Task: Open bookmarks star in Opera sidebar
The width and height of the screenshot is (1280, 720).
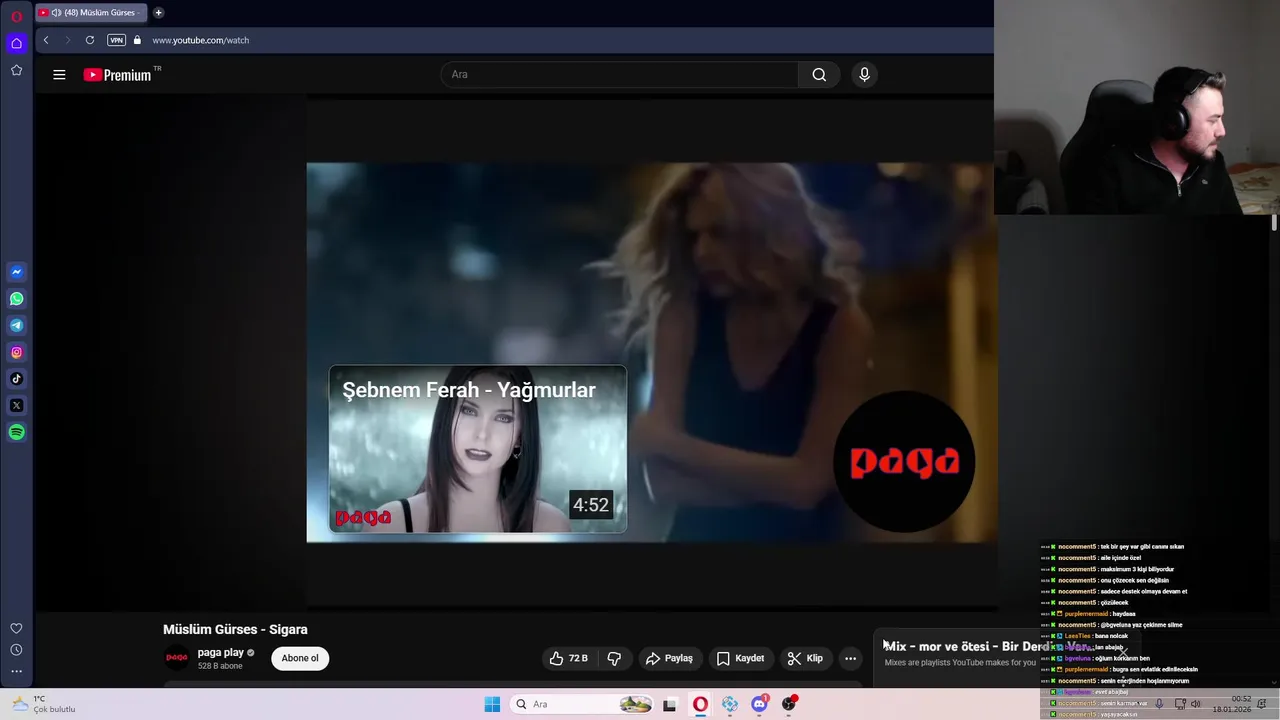Action: (16, 70)
